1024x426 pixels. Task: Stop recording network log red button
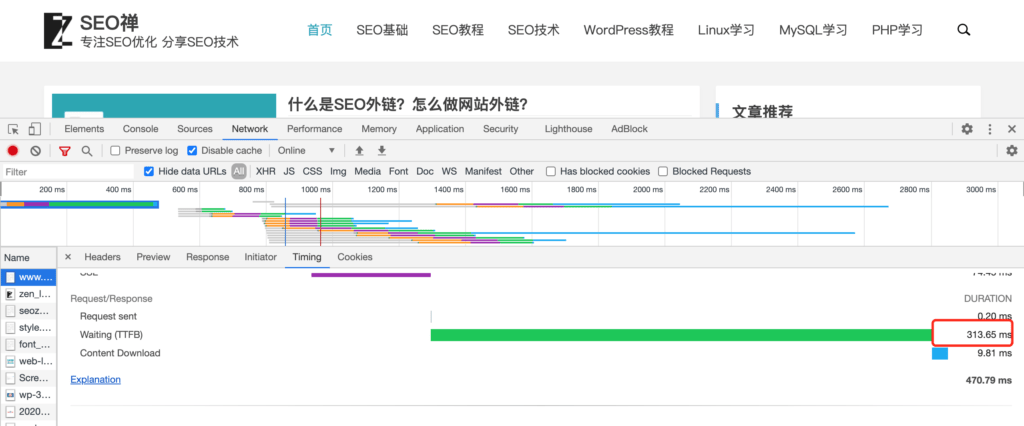click(x=13, y=151)
